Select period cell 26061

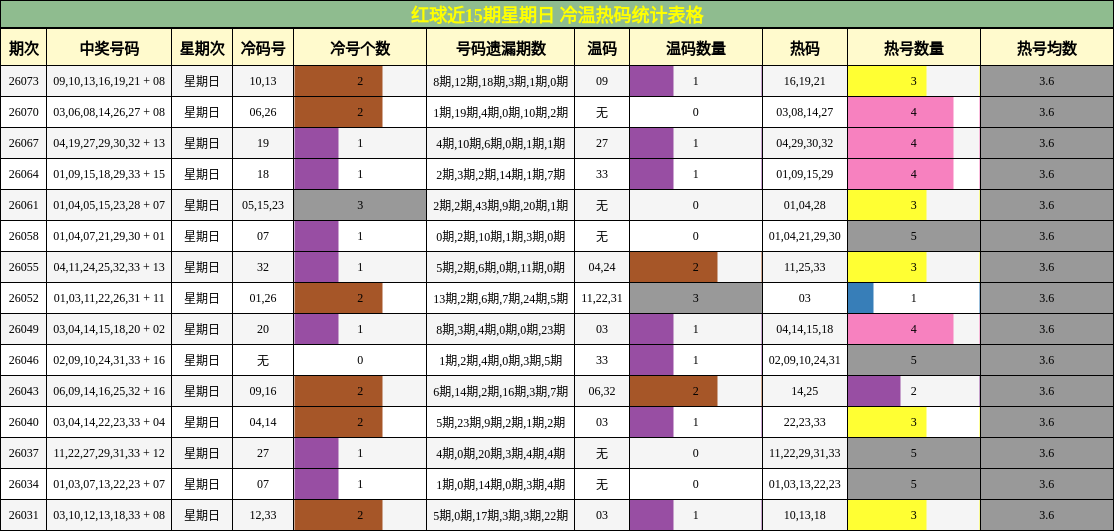(23, 205)
